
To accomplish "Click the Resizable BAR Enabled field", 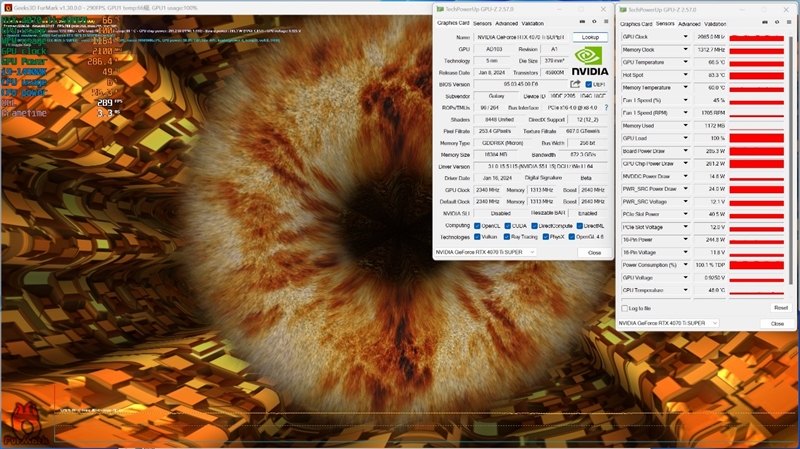I will point(587,213).
